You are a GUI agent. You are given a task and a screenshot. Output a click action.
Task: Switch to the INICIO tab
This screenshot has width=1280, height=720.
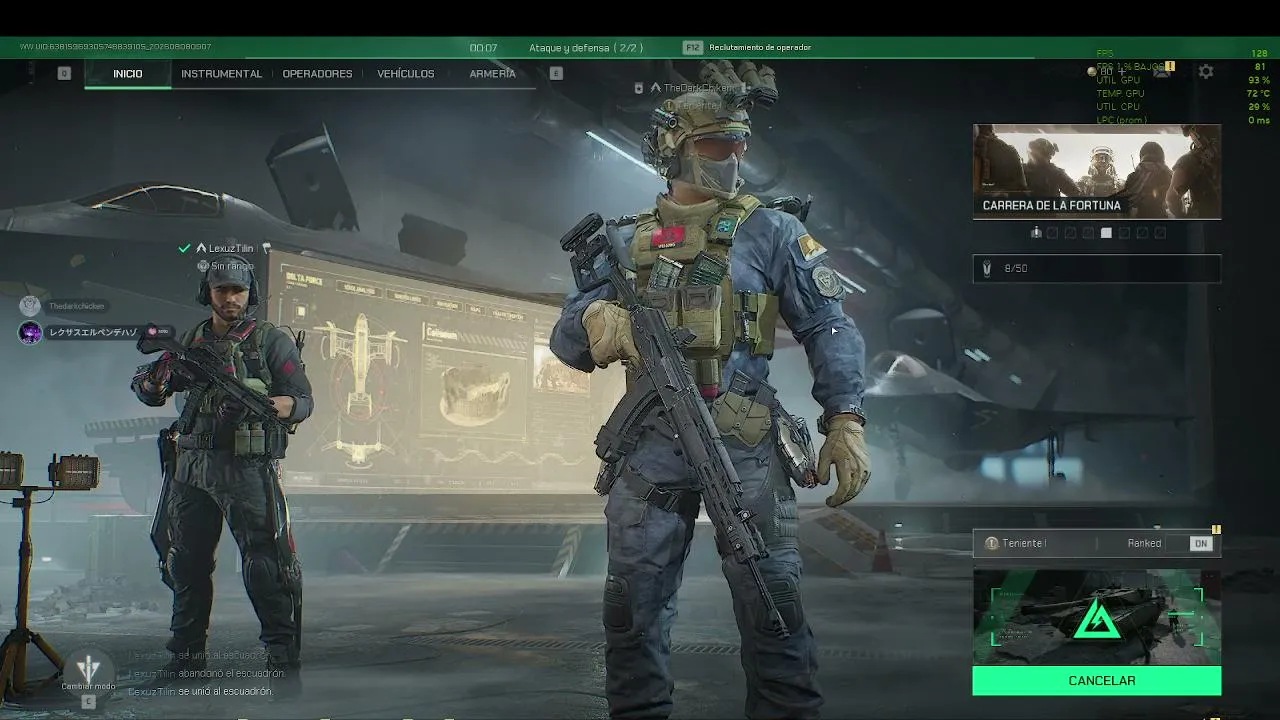point(128,73)
